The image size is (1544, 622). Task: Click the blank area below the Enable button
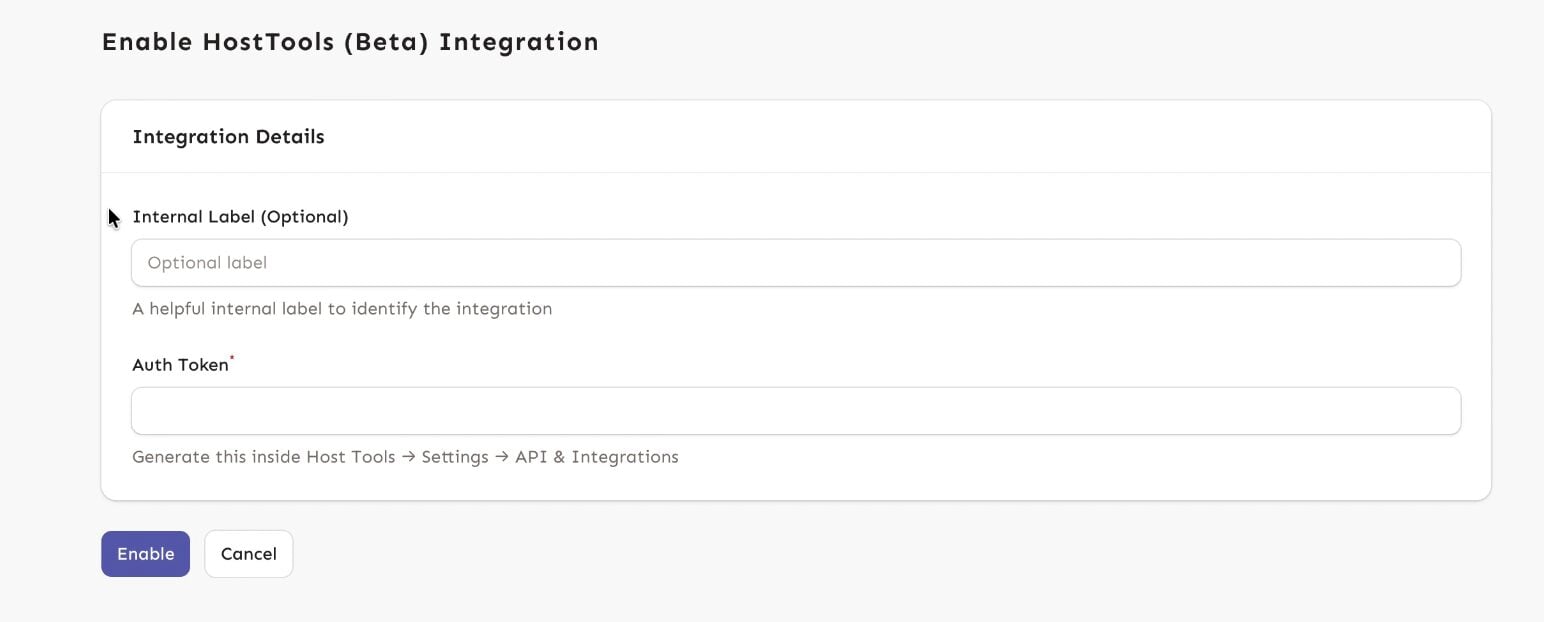pyautogui.click(x=145, y=600)
